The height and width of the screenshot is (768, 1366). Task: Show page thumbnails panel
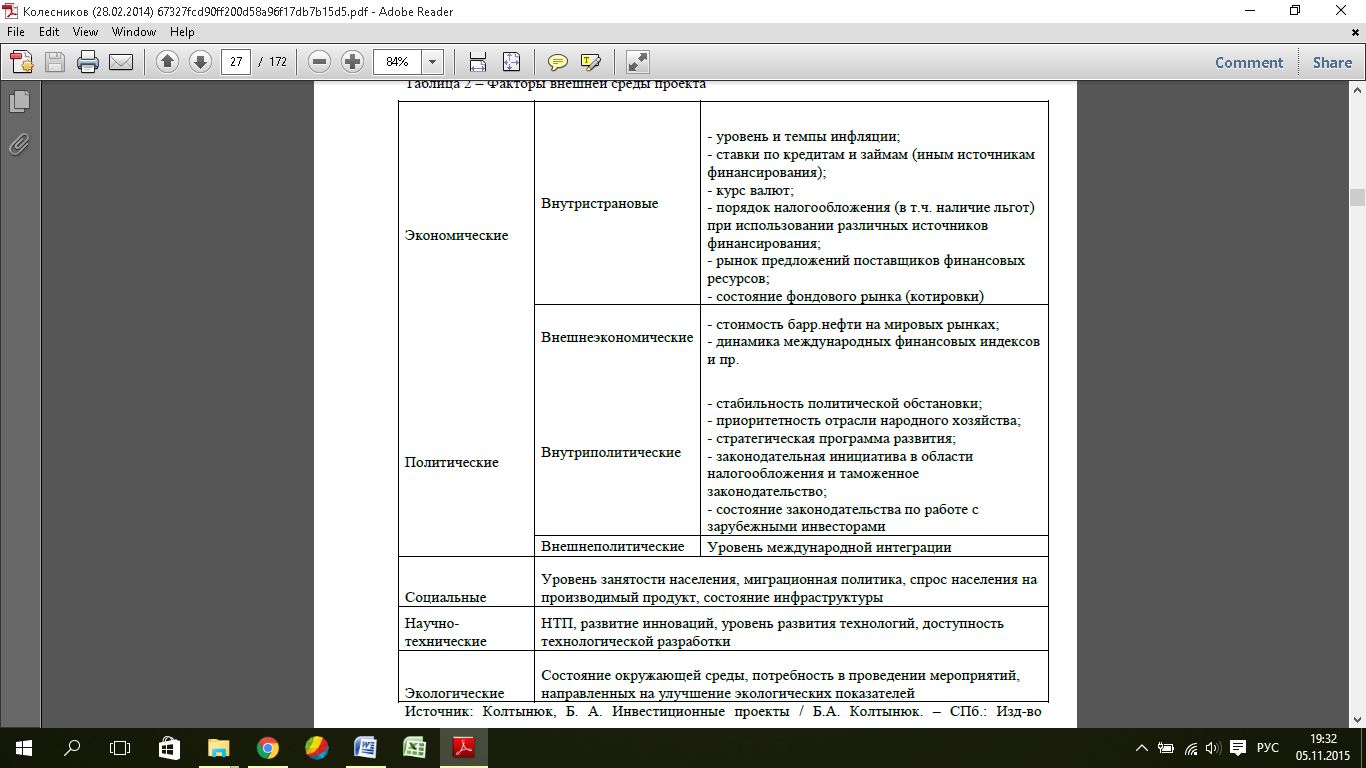point(19,101)
